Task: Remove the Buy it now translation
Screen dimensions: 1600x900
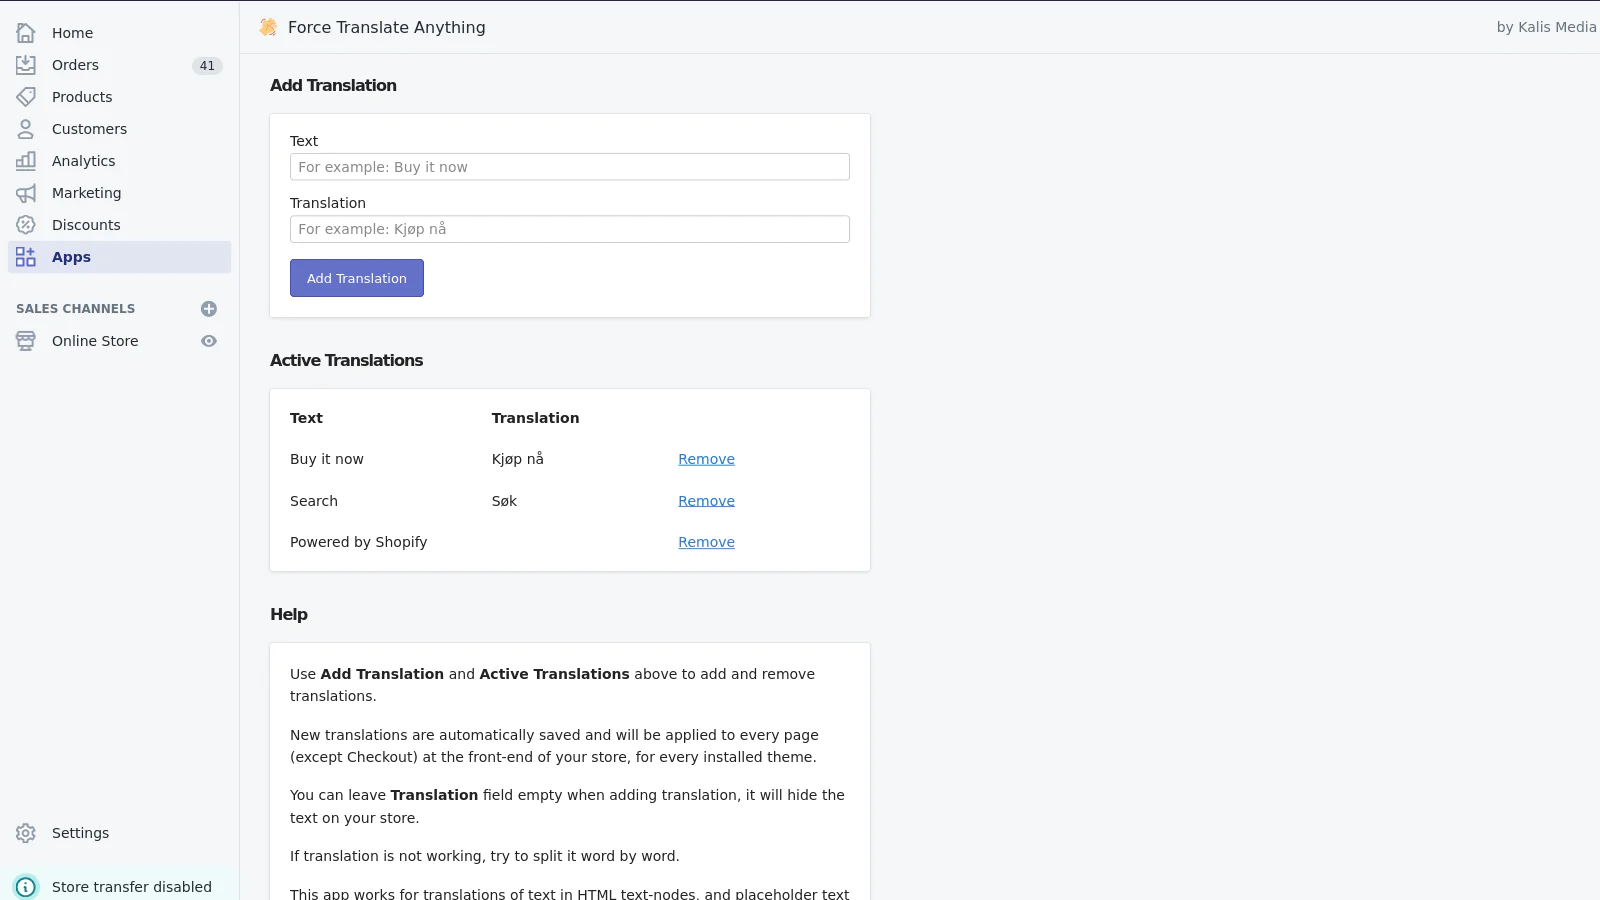Action: 706,459
